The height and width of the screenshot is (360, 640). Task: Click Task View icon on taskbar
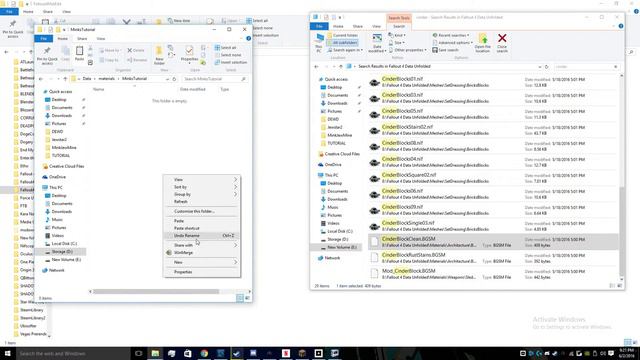click(x=138, y=353)
